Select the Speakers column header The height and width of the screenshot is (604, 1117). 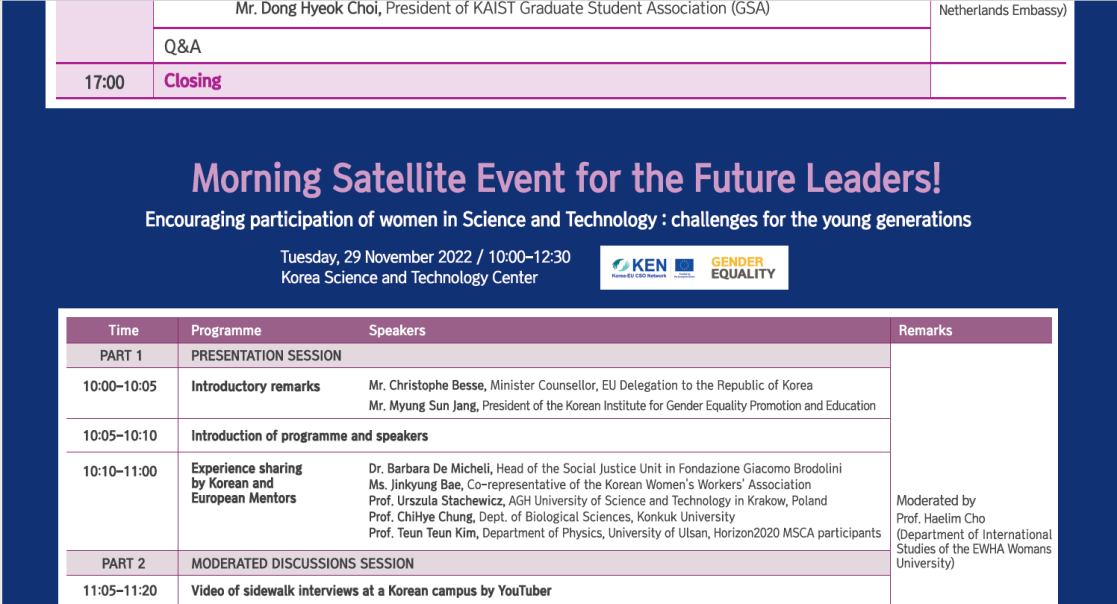coord(397,330)
